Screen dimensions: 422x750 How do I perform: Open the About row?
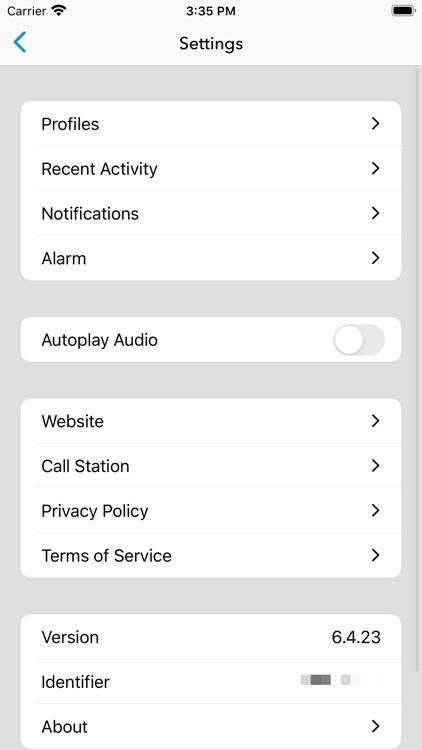coord(211,727)
